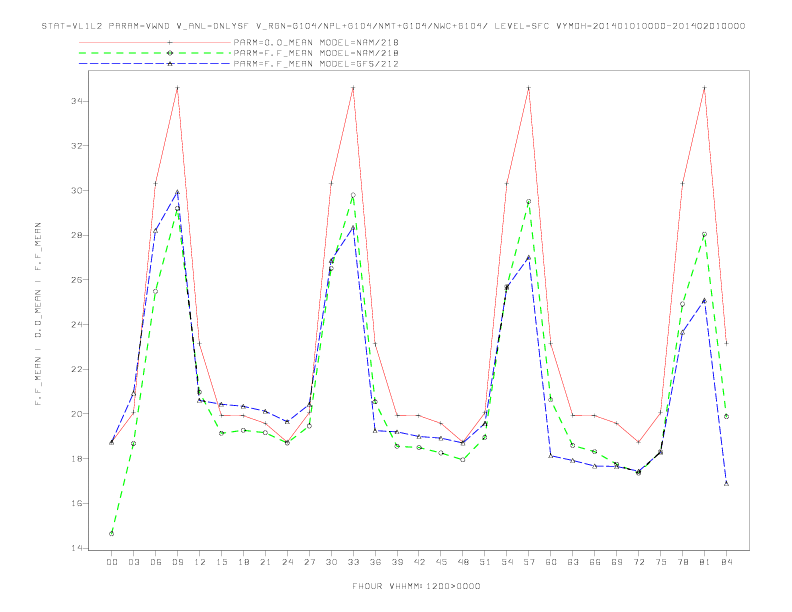Click x-axis forecast hour label 06

[156, 562]
